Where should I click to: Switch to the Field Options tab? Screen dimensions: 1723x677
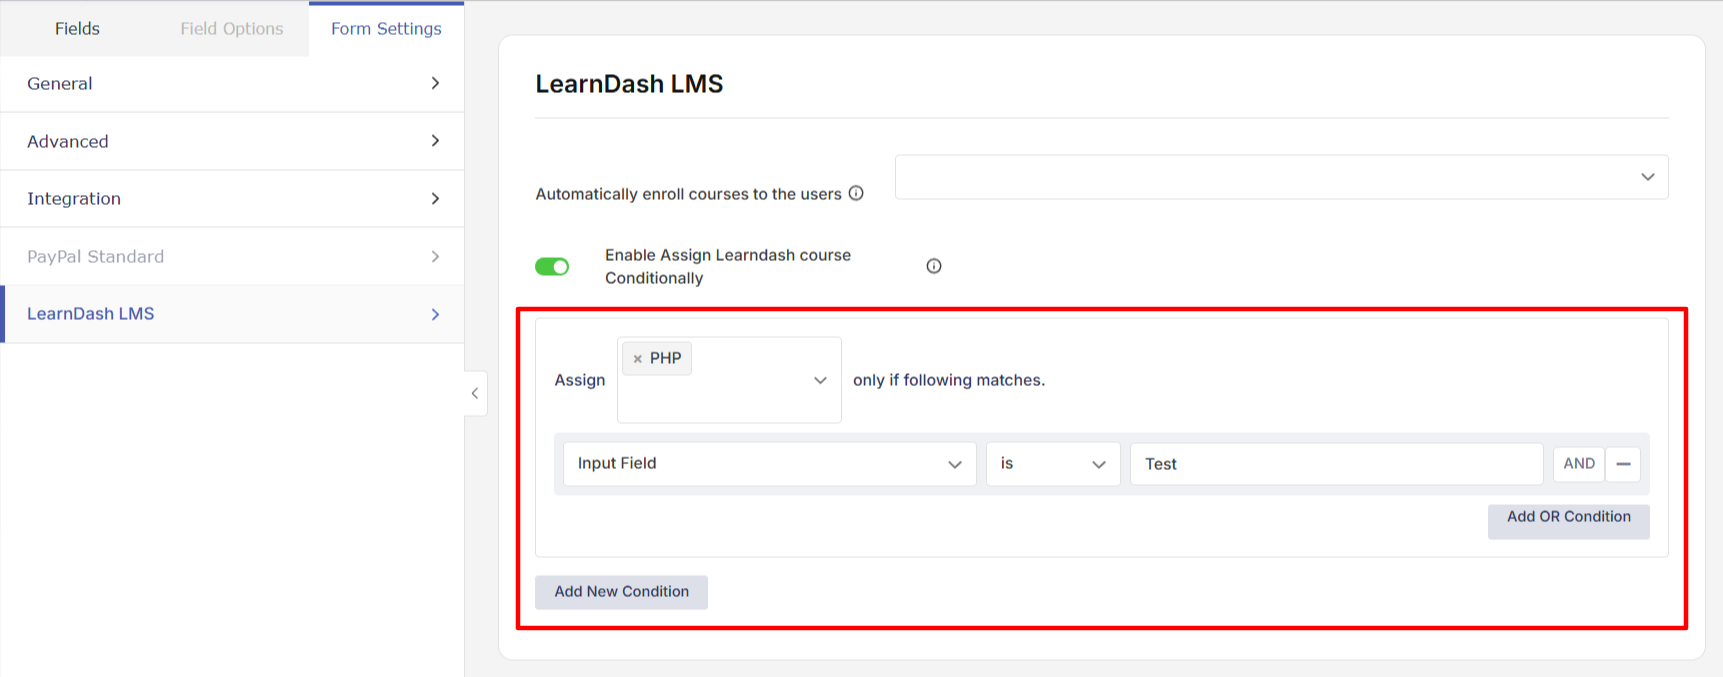232,29
